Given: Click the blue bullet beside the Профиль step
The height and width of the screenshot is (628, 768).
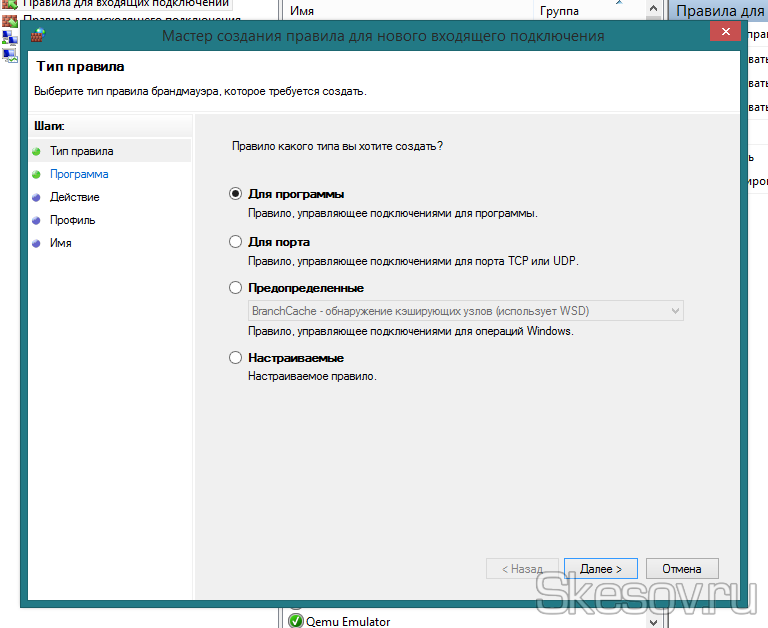Looking at the screenshot, I should tap(36, 220).
